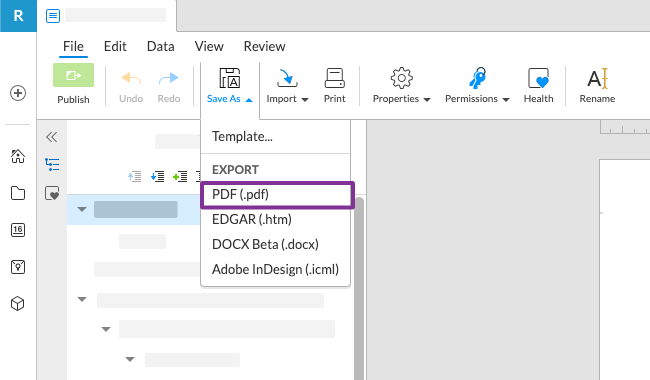650x380 pixels.
Task: Click the R logo in corner
Action: tap(18, 16)
